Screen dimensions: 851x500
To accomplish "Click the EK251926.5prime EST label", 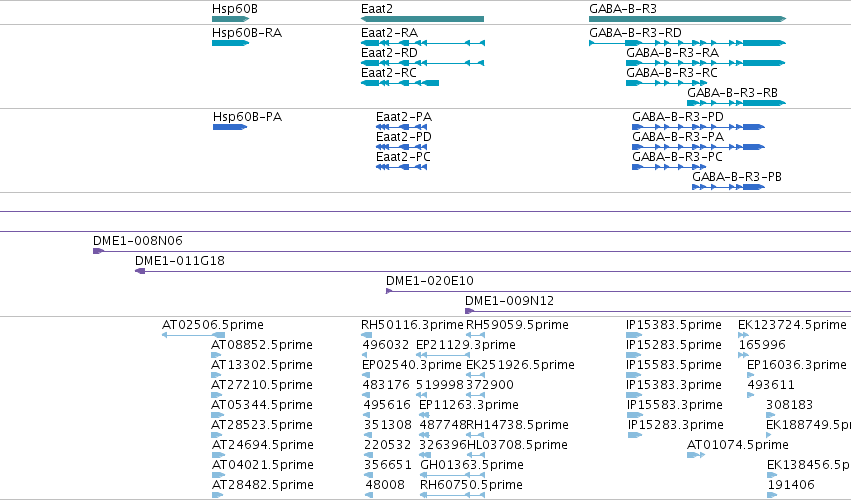I will pos(520,365).
